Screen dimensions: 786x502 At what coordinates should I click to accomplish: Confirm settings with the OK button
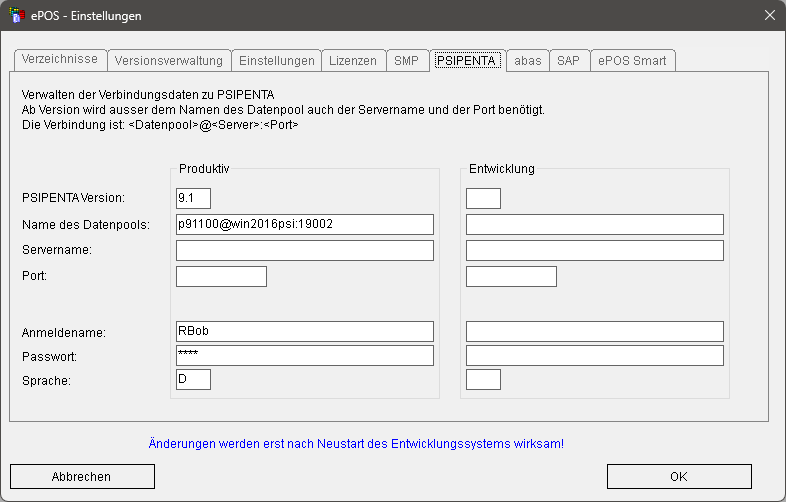click(x=679, y=476)
